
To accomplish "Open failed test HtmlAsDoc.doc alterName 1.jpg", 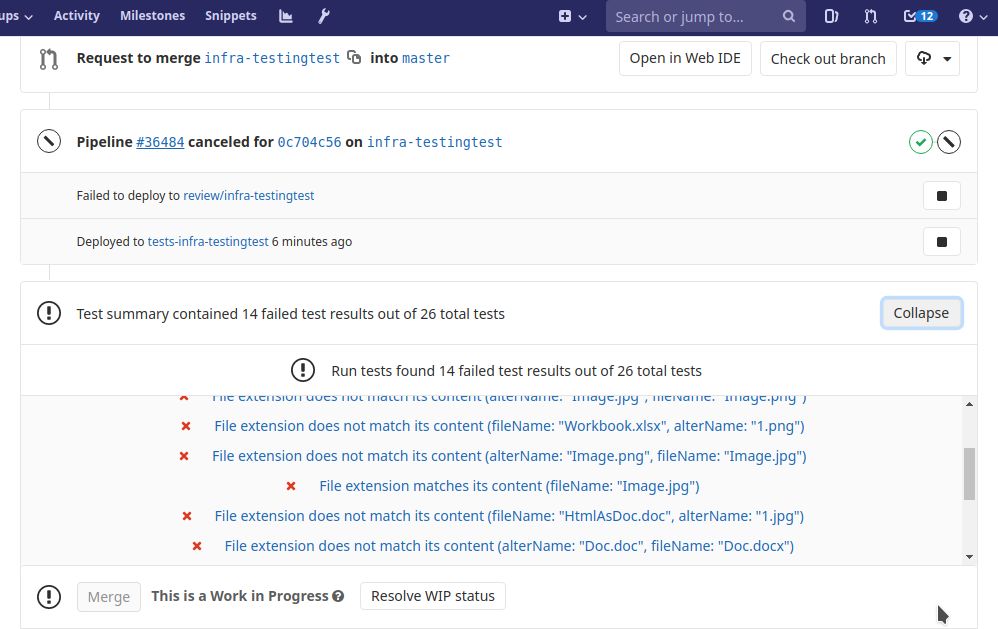I will [x=509, y=516].
